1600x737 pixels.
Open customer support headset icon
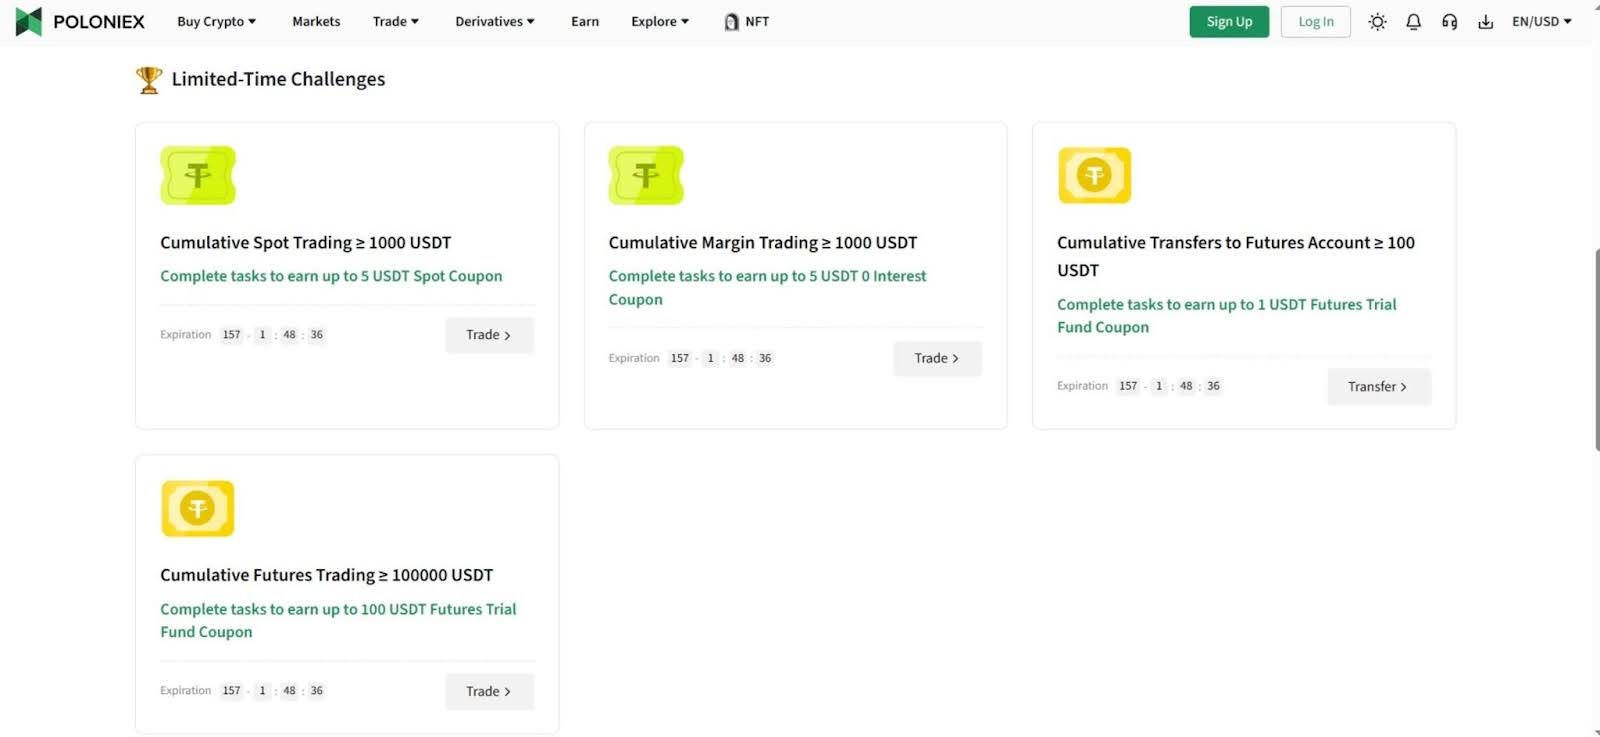pyautogui.click(x=1449, y=21)
